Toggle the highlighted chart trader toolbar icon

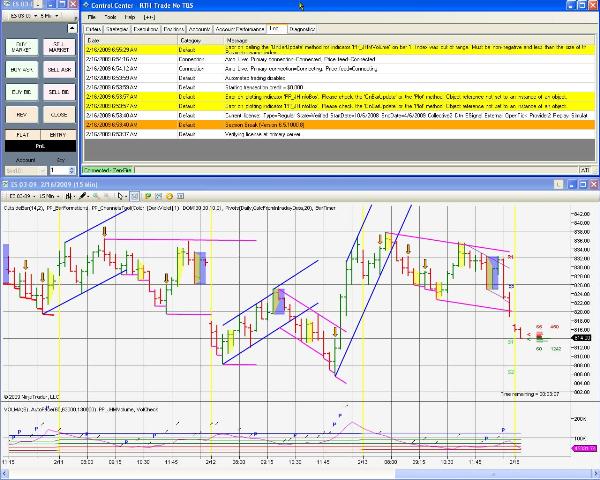click(134, 196)
